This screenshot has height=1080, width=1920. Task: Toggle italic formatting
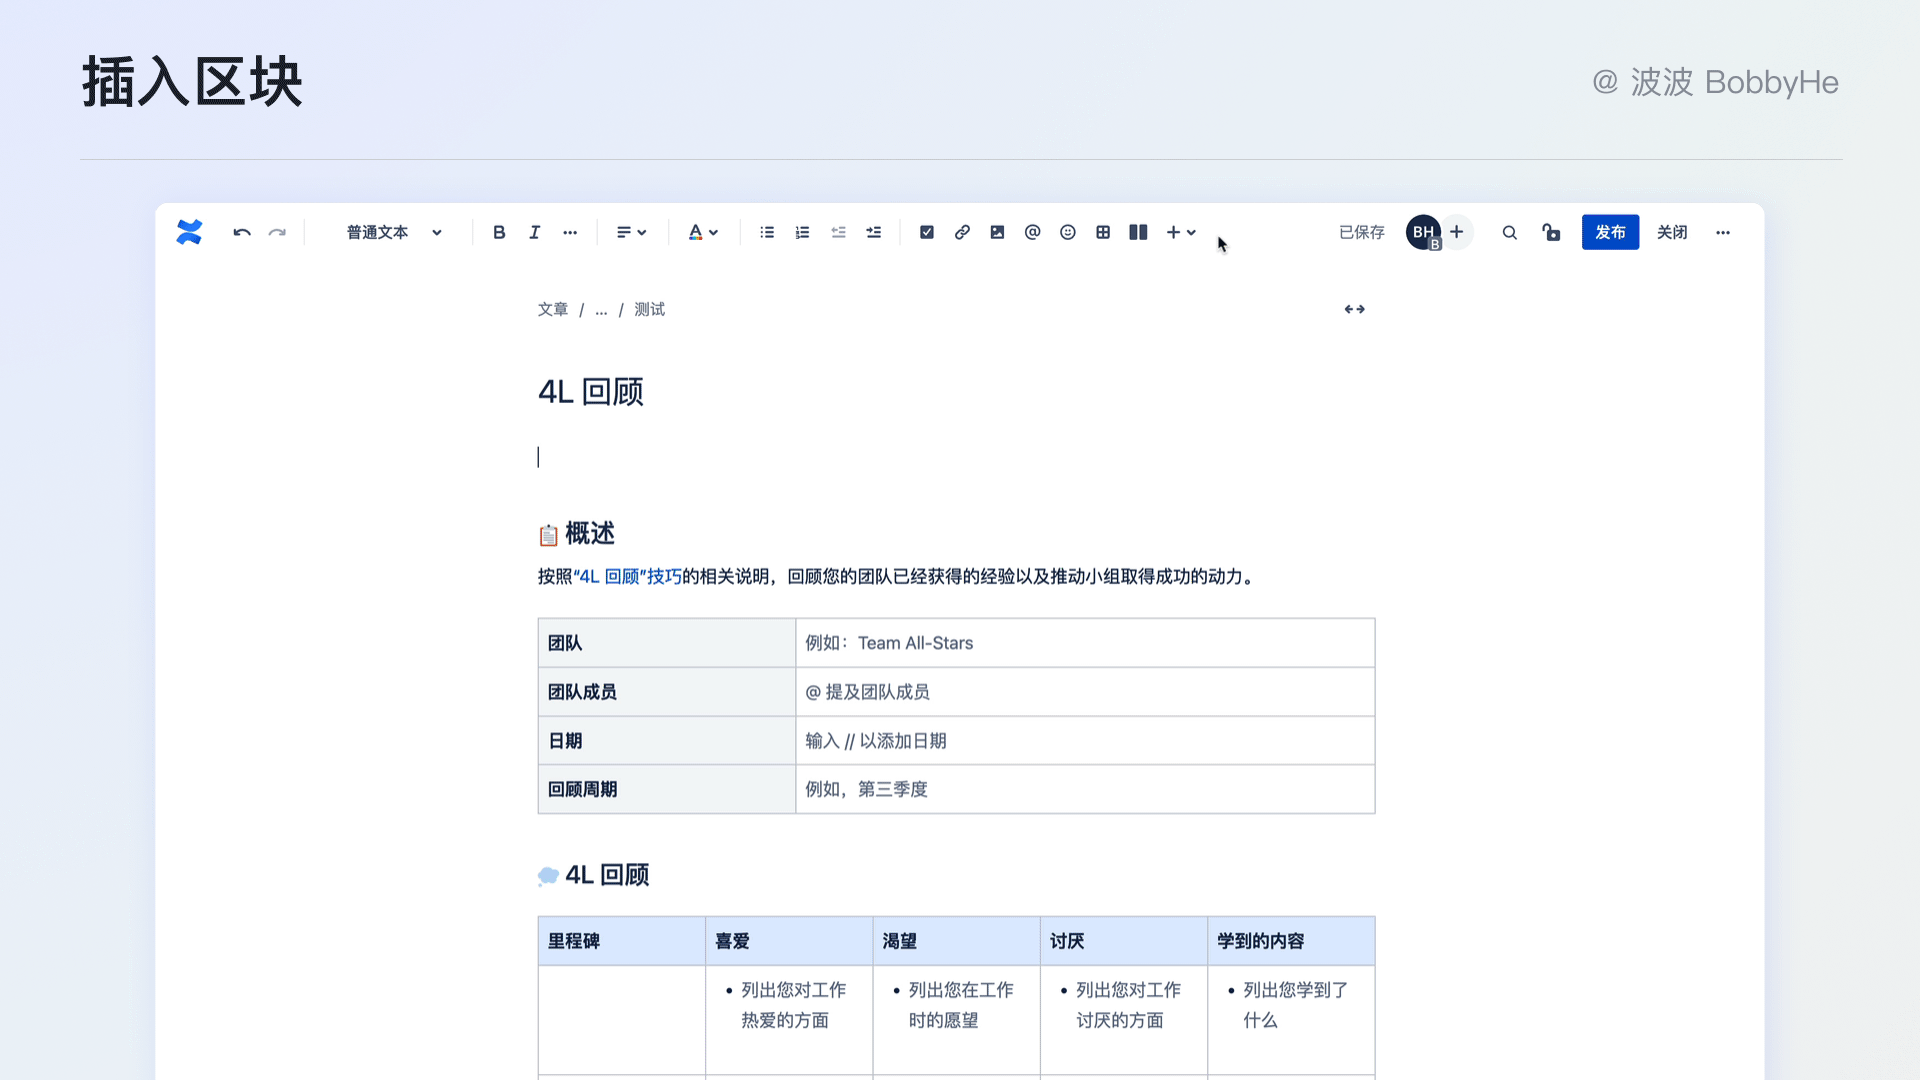(534, 232)
